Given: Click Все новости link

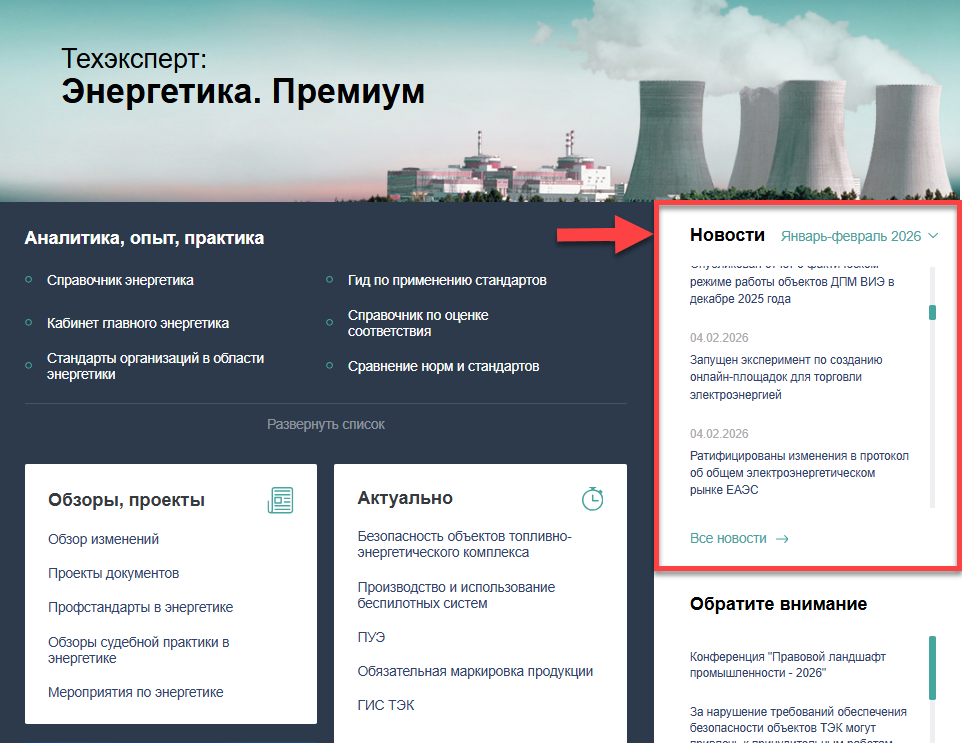Looking at the screenshot, I should point(728,539).
